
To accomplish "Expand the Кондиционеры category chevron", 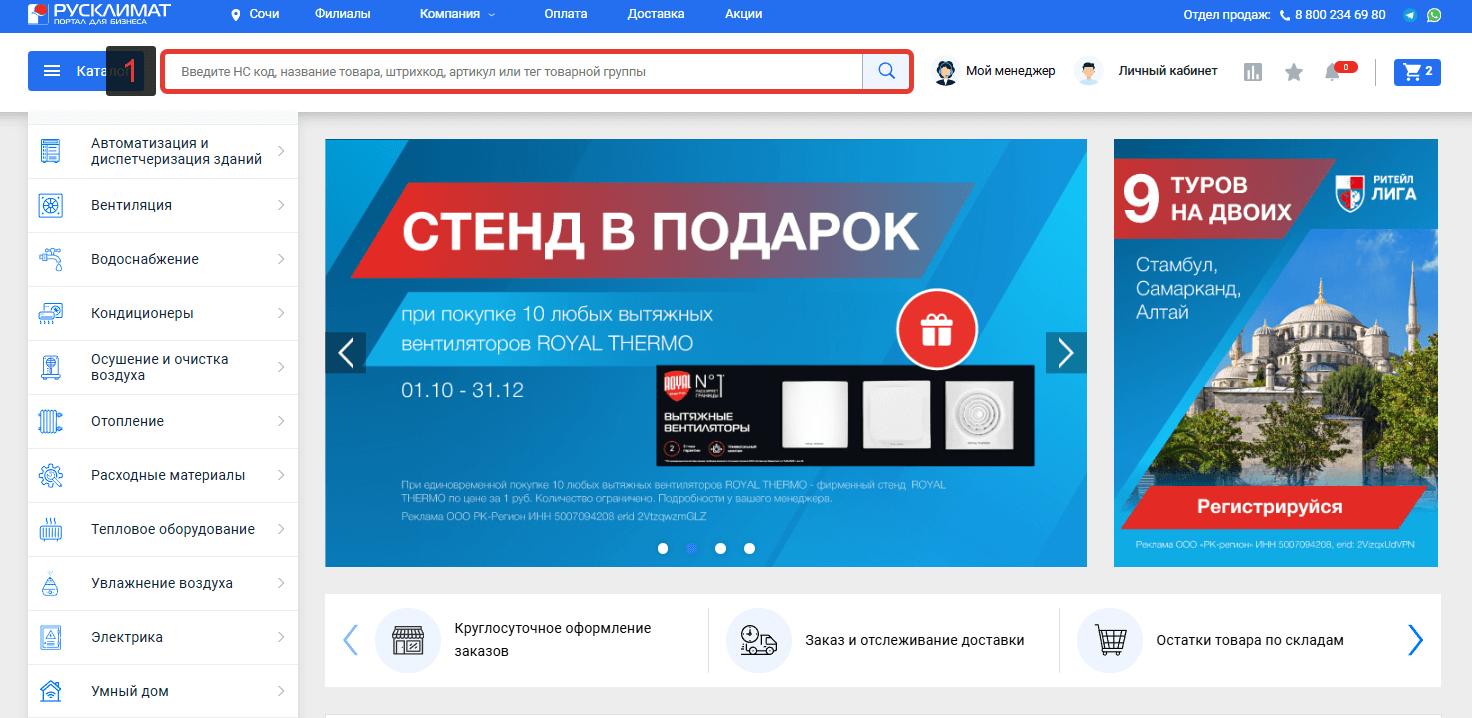I will [x=281, y=313].
